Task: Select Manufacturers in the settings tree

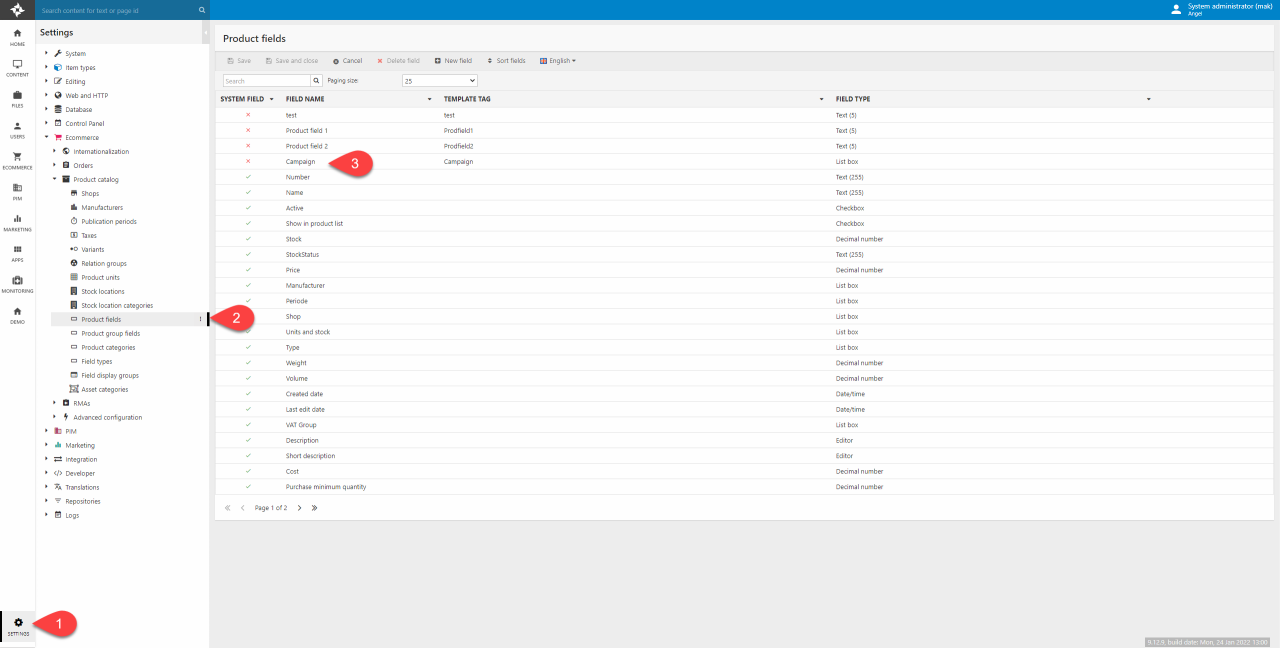Action: [x=102, y=208]
